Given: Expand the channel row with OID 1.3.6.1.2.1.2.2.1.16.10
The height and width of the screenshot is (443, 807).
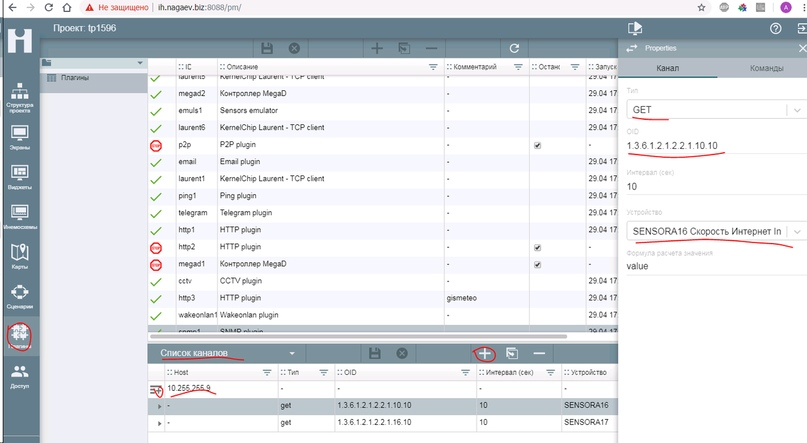Looking at the screenshot, I should (159, 423).
